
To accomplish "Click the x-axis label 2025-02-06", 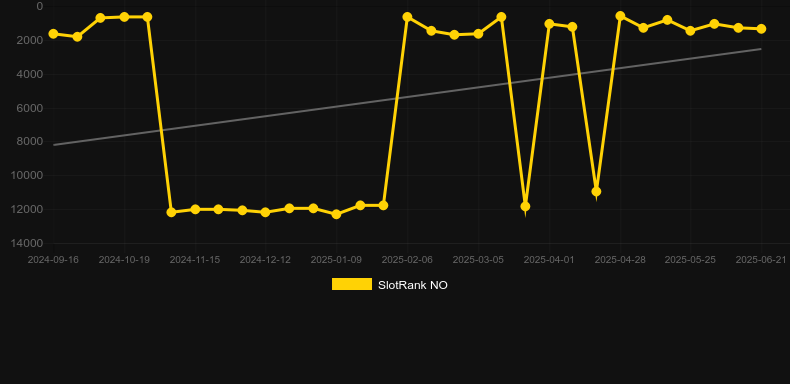I will (x=407, y=260).
